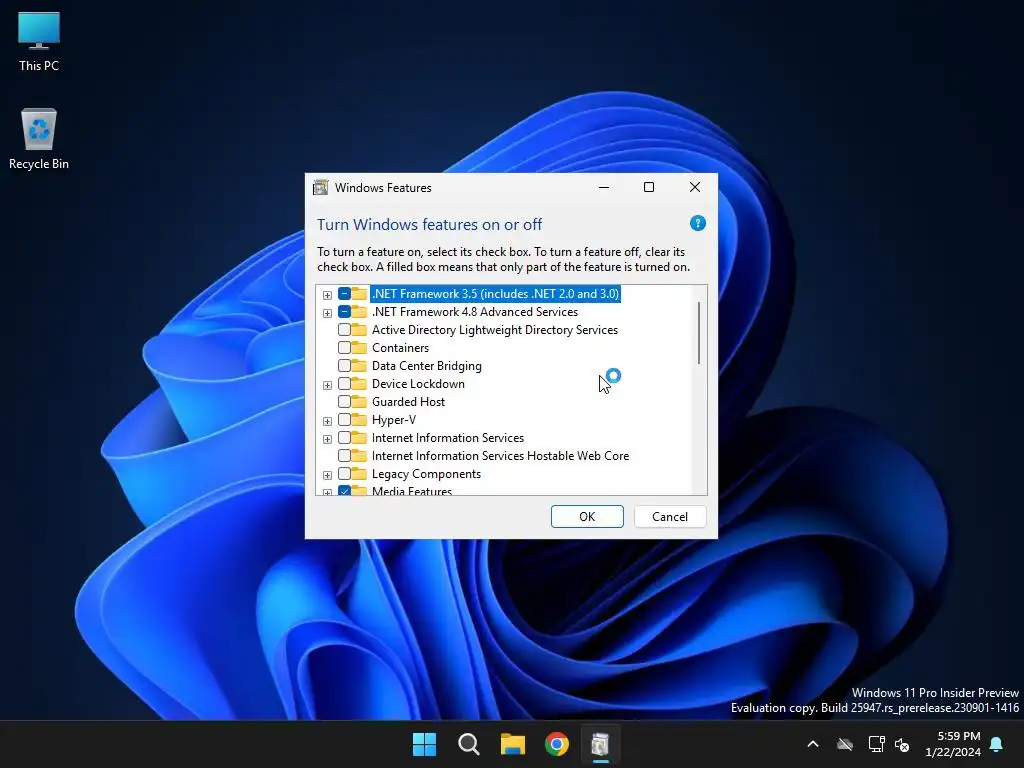Click the Data Center Bridging folder icon
Viewport: 1024px width, 768px height.
pos(359,366)
